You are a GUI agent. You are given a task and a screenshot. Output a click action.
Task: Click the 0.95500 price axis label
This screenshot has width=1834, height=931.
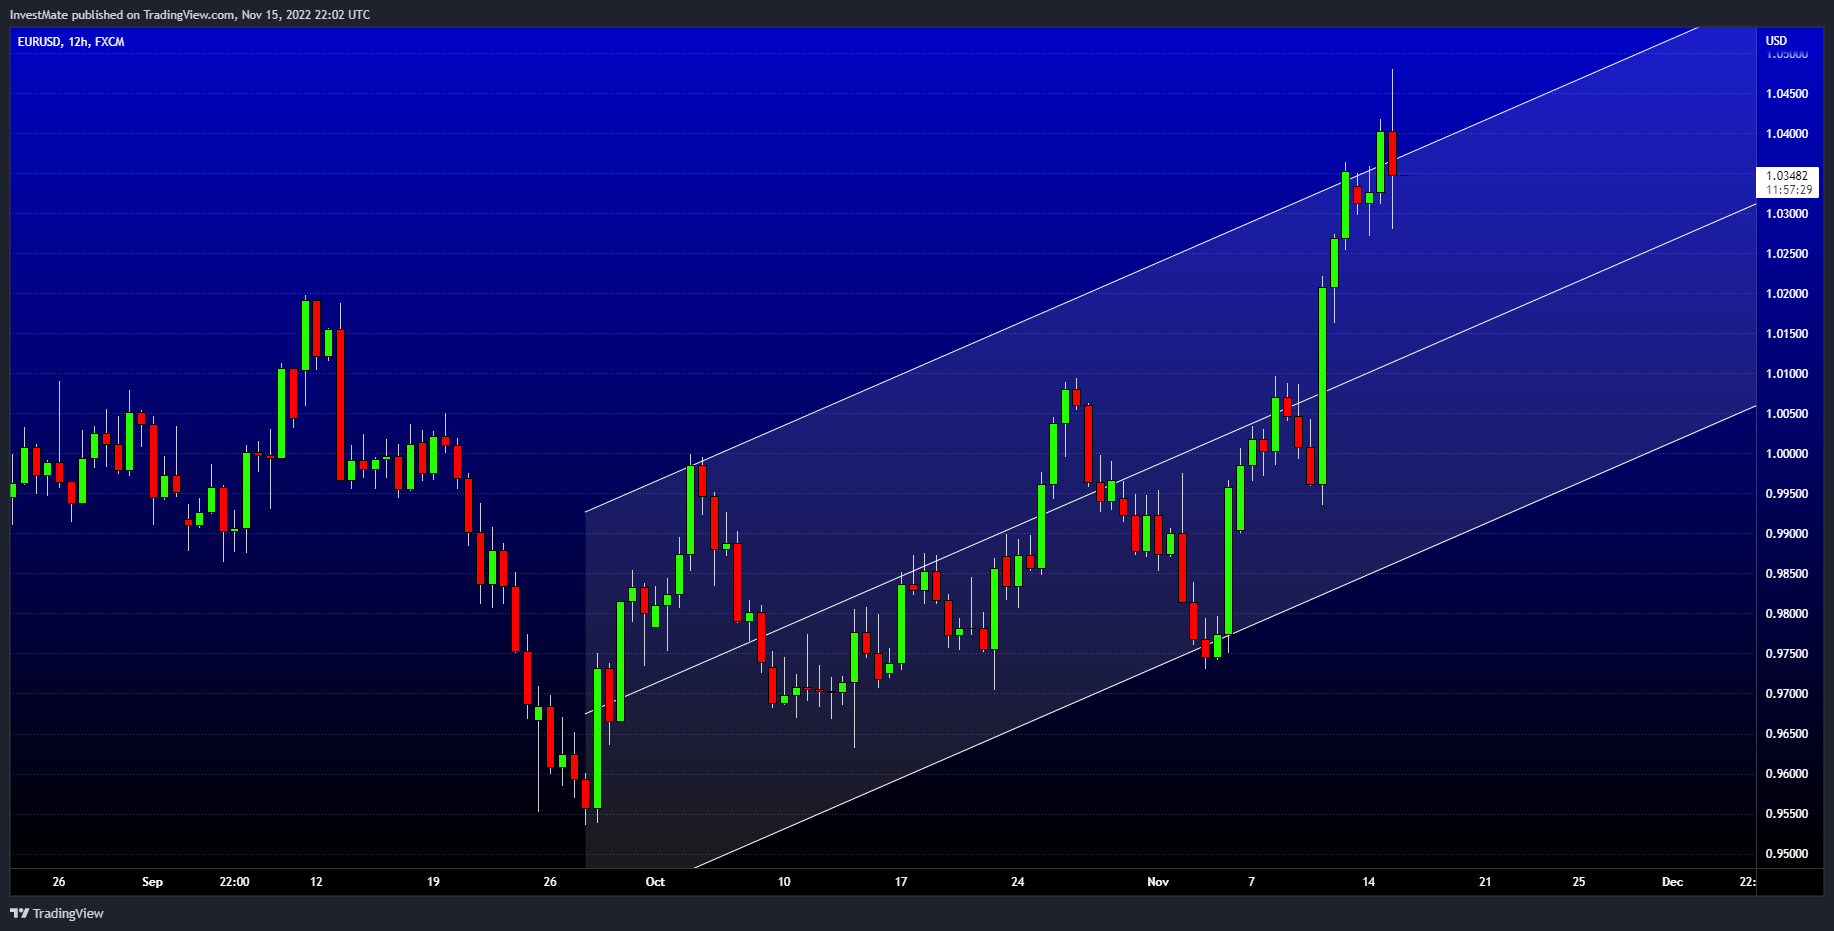point(1787,814)
